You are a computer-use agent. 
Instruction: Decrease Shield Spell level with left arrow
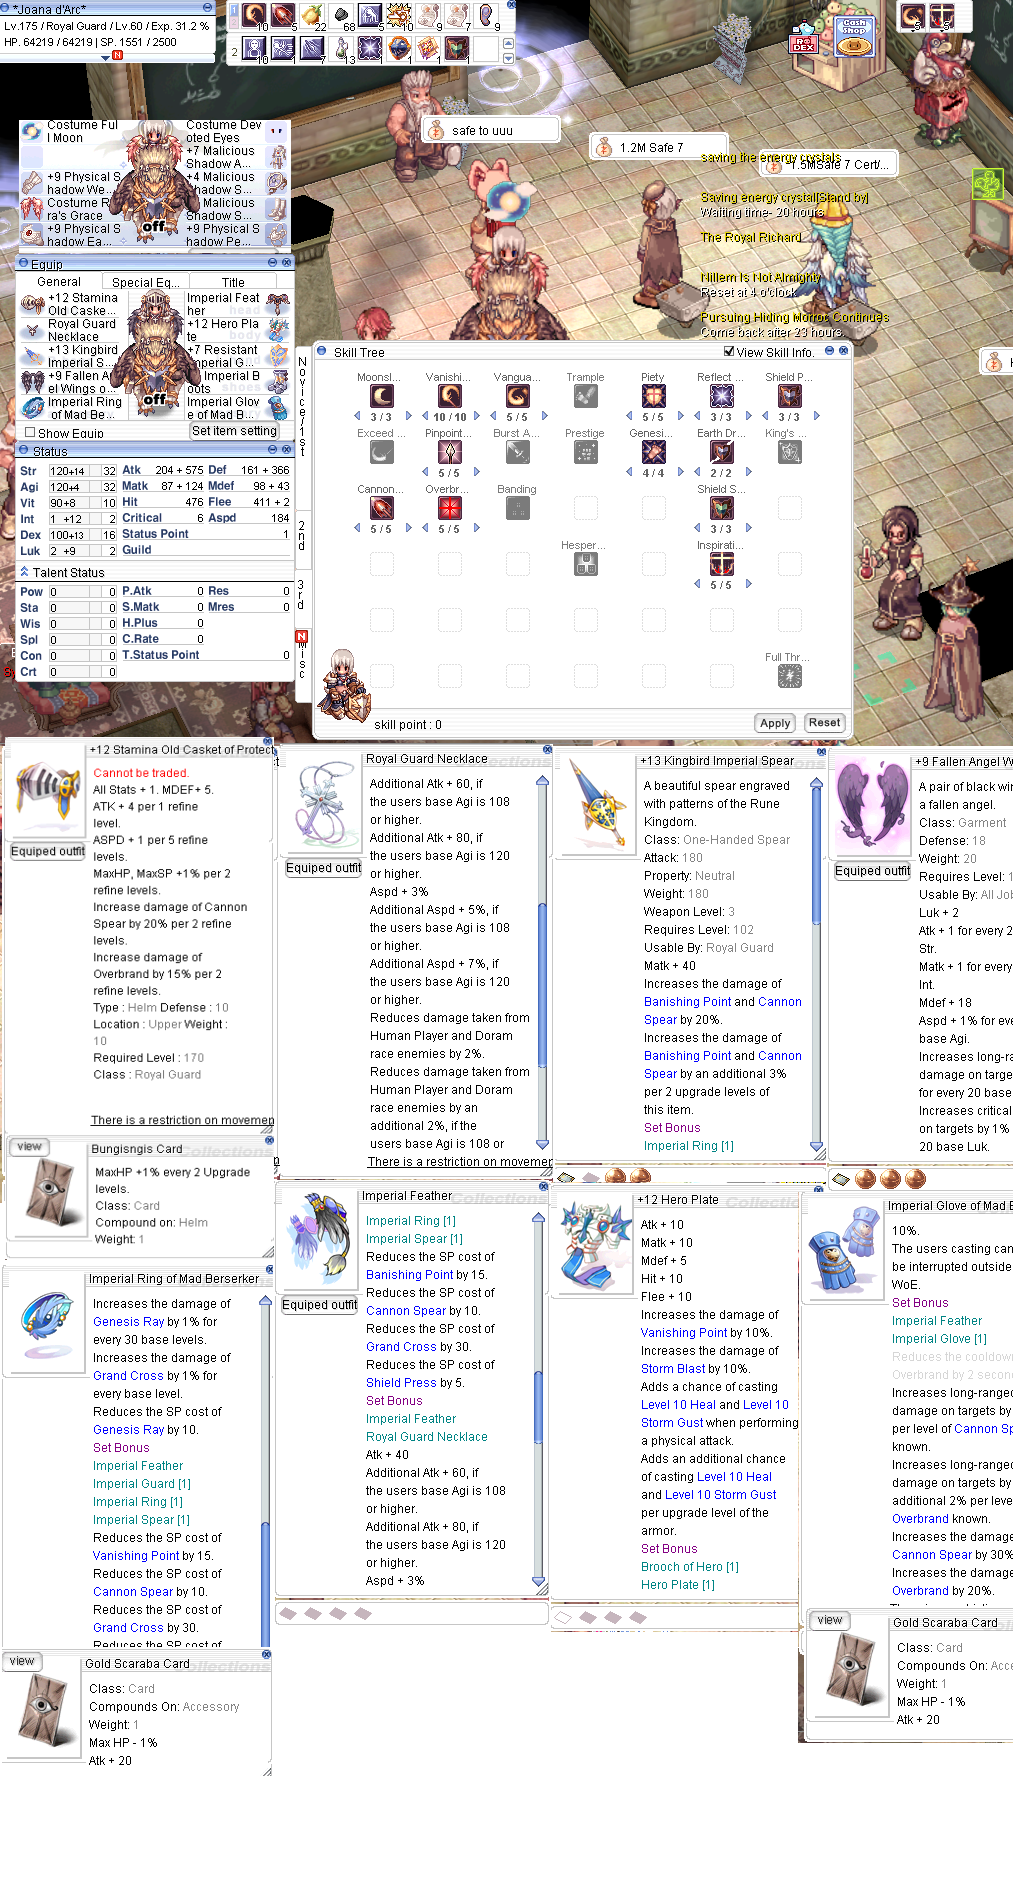tap(697, 528)
